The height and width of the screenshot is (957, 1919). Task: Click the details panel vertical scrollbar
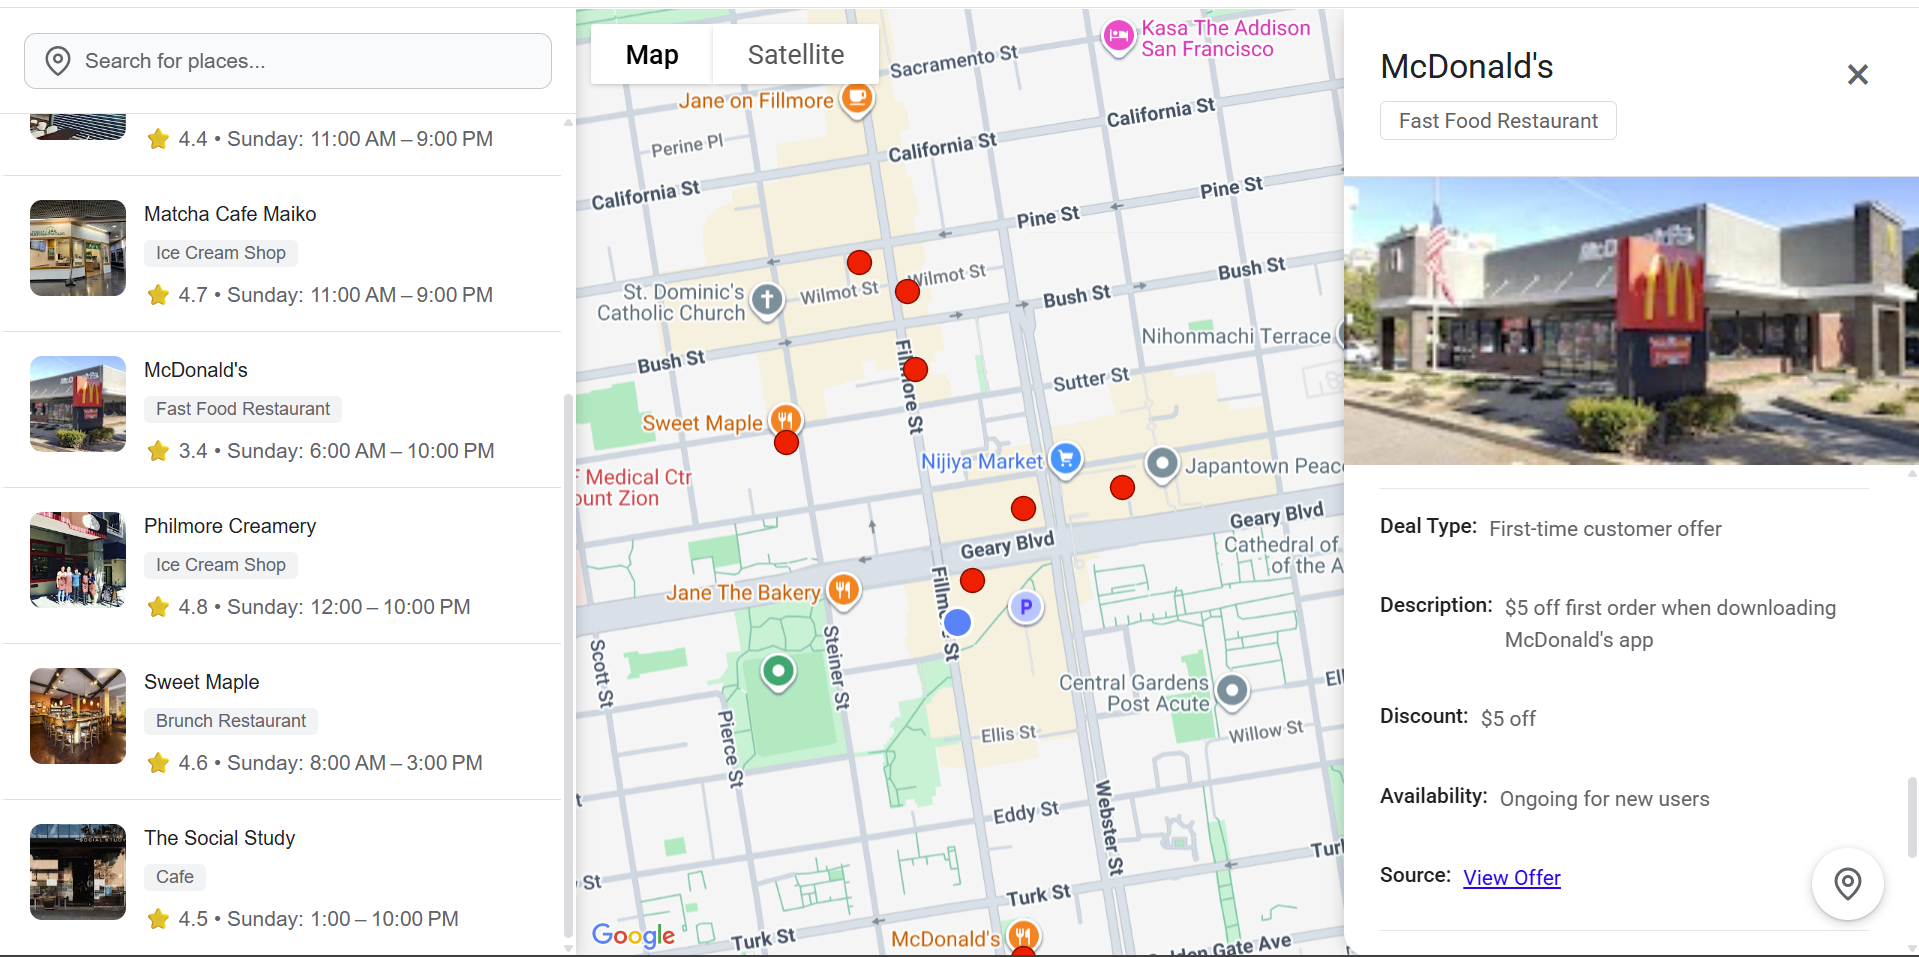pyautogui.click(x=1912, y=816)
